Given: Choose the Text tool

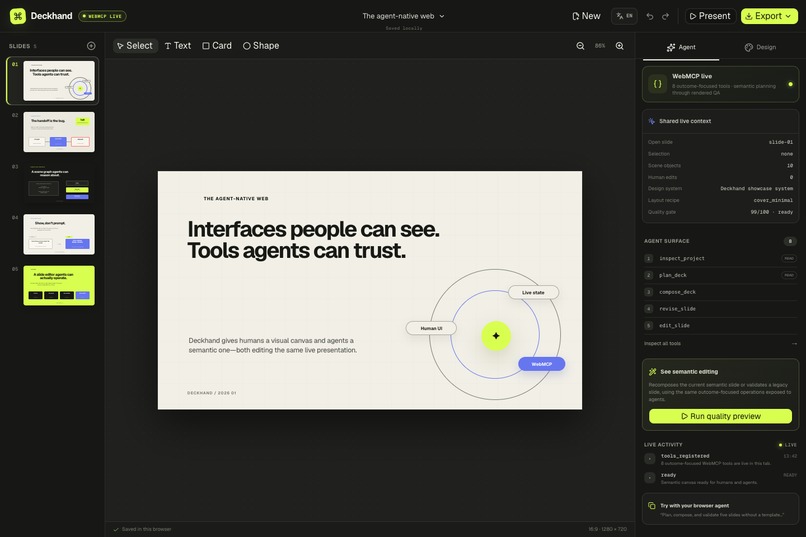Looking at the screenshot, I should [178, 46].
